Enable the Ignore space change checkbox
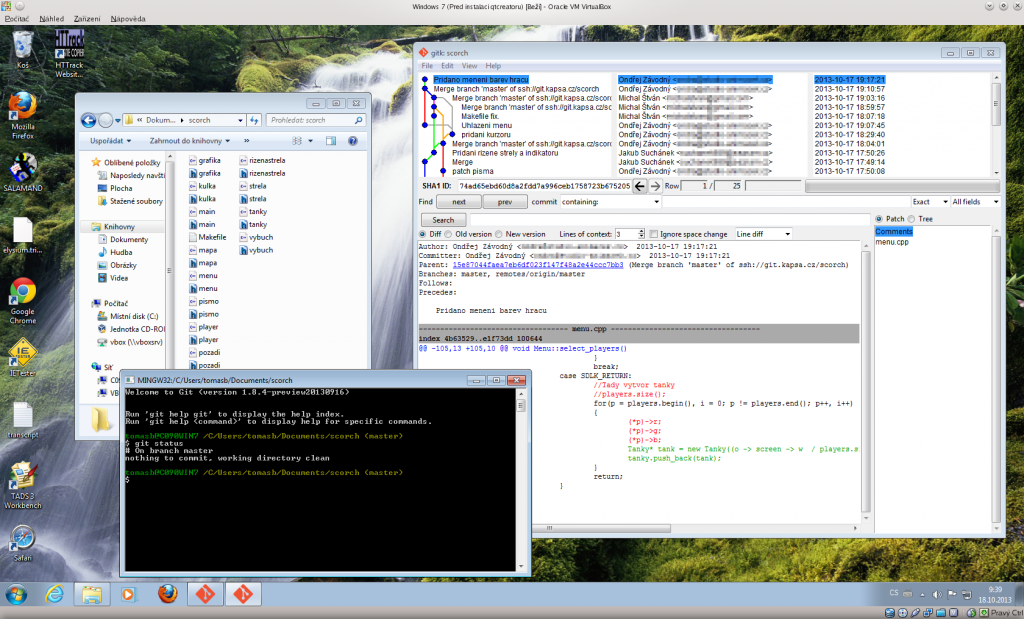This screenshot has height=619, width=1024. (654, 234)
